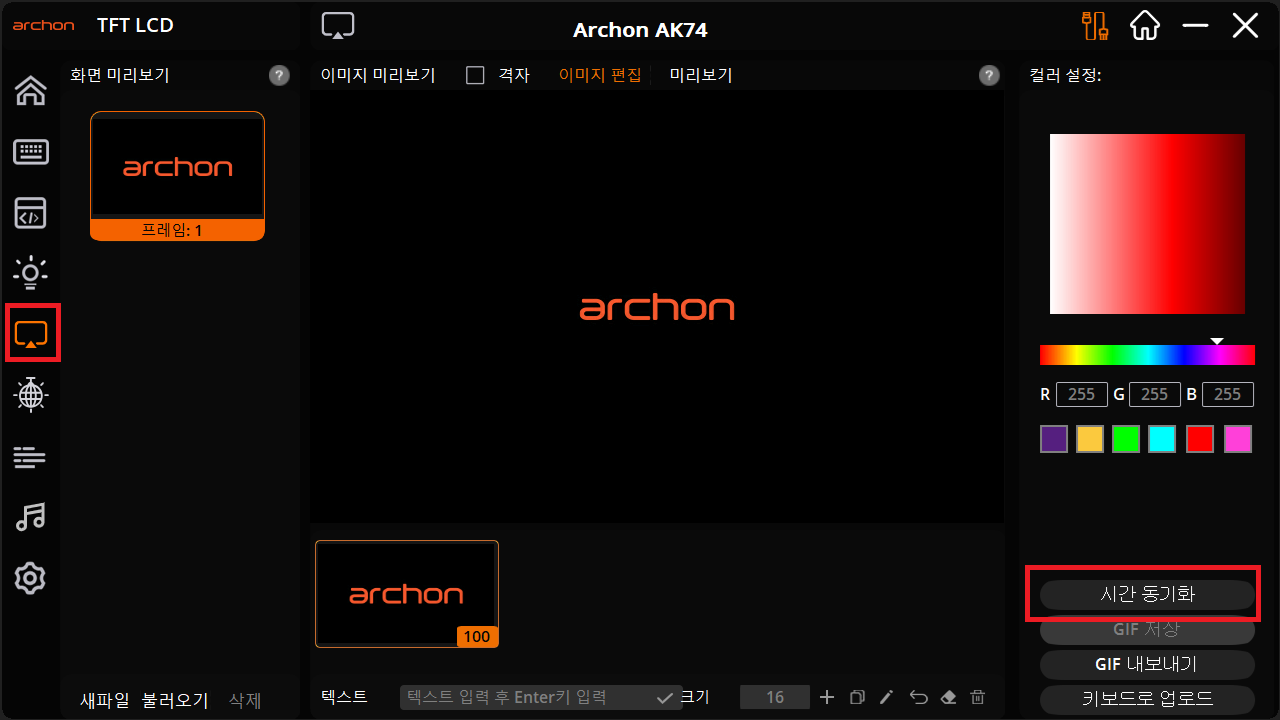This screenshot has width=1280, height=720.
Task: Click the 이미지 미리보기 label
Action: [x=378, y=75]
